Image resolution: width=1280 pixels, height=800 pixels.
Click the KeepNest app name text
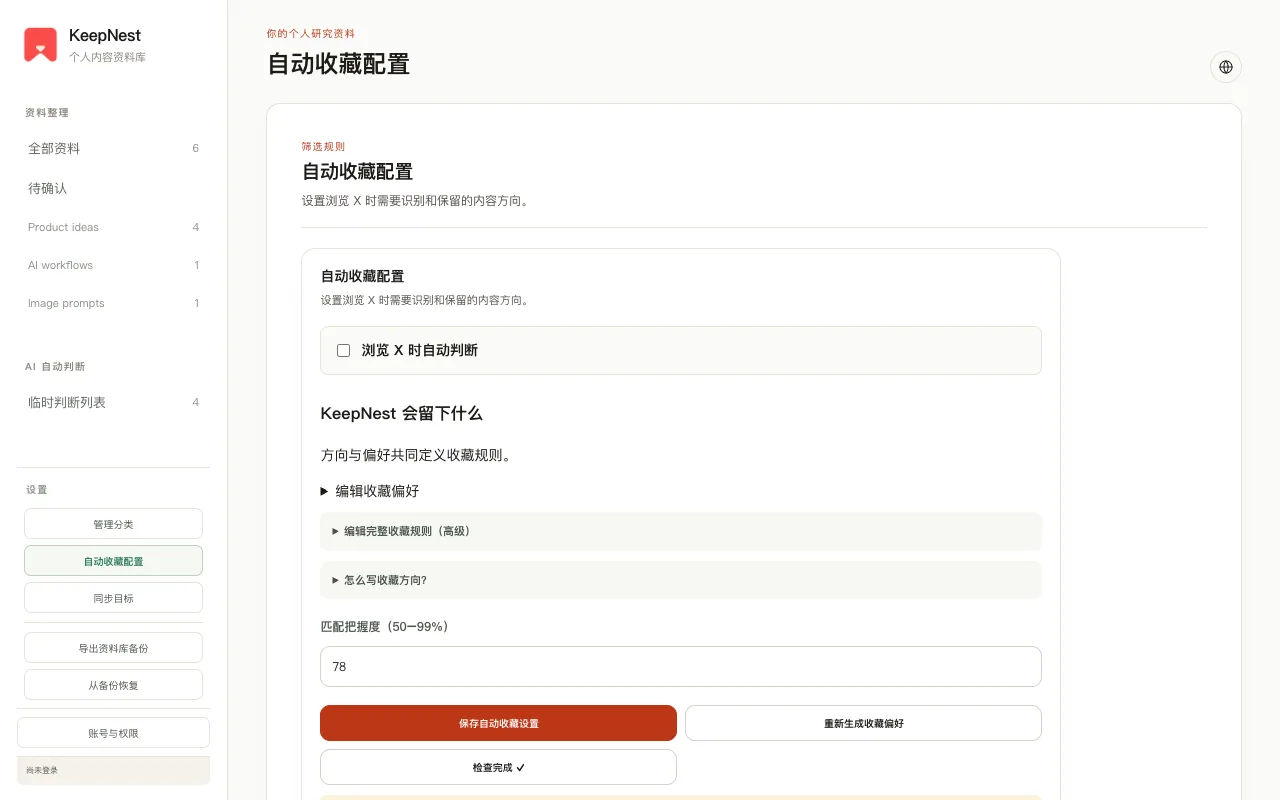(105, 36)
